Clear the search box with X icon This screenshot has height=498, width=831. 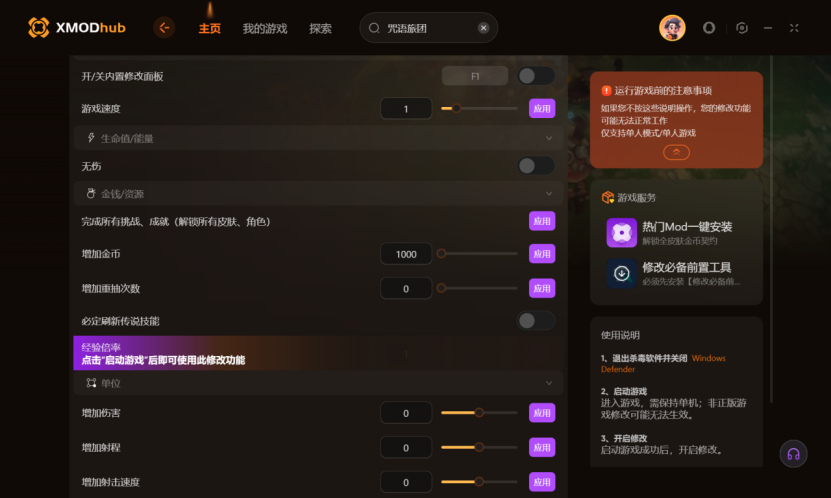point(483,28)
